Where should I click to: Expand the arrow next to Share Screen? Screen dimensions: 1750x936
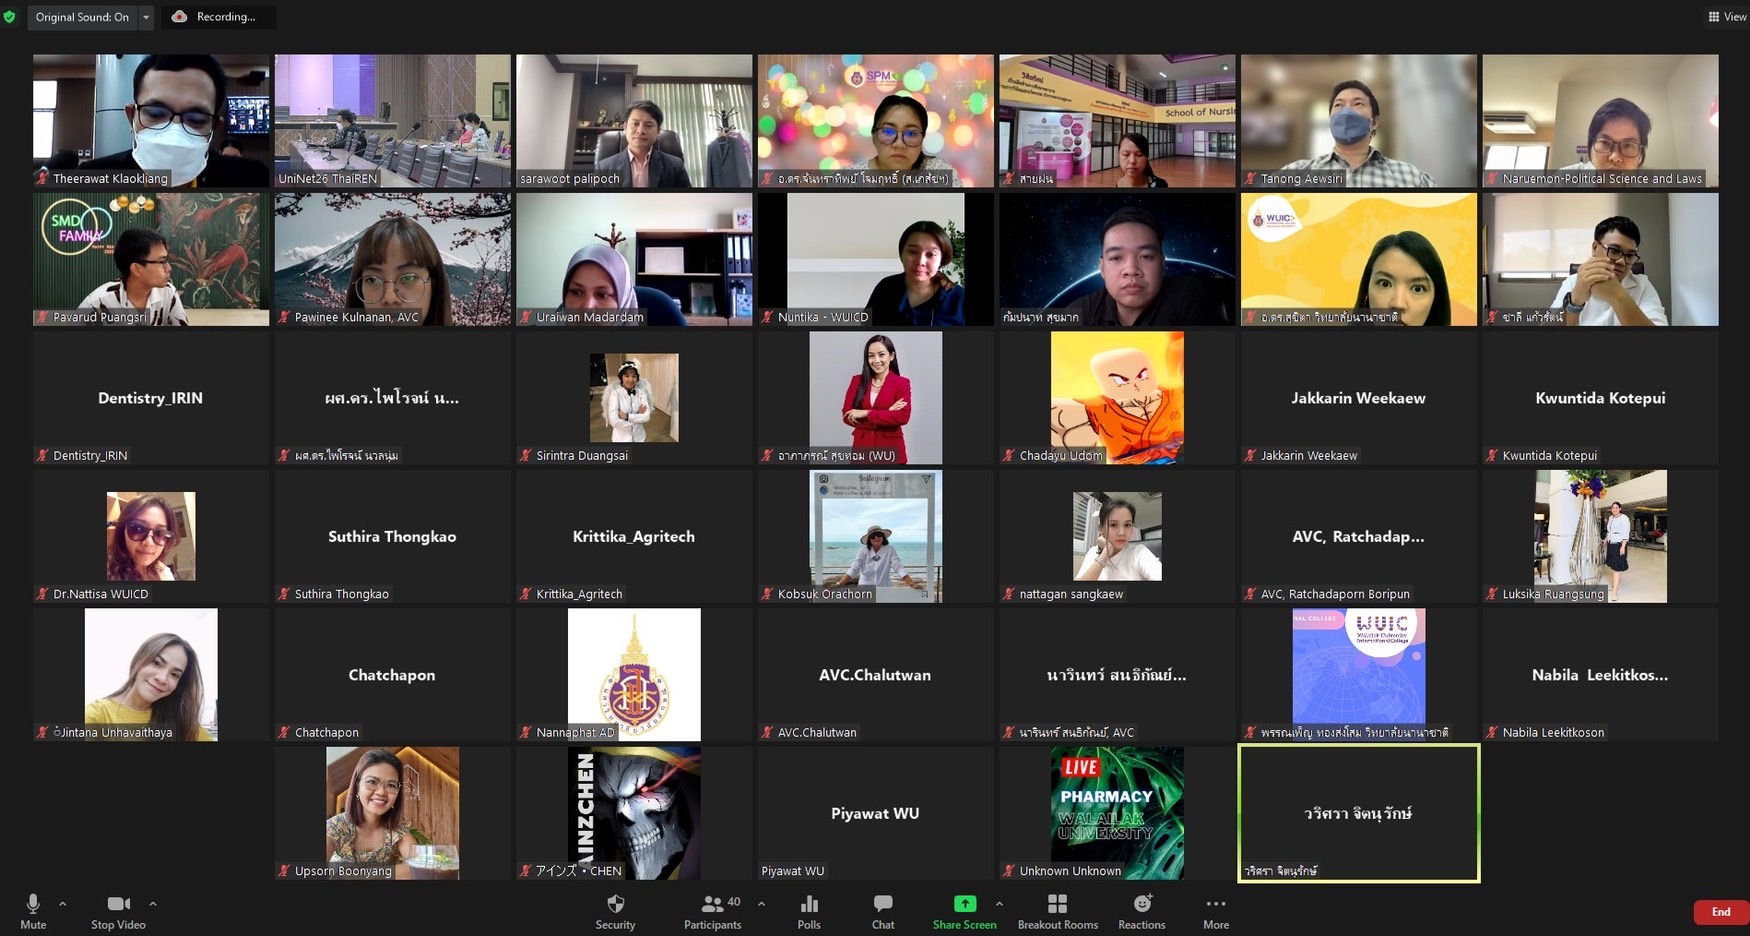[999, 904]
